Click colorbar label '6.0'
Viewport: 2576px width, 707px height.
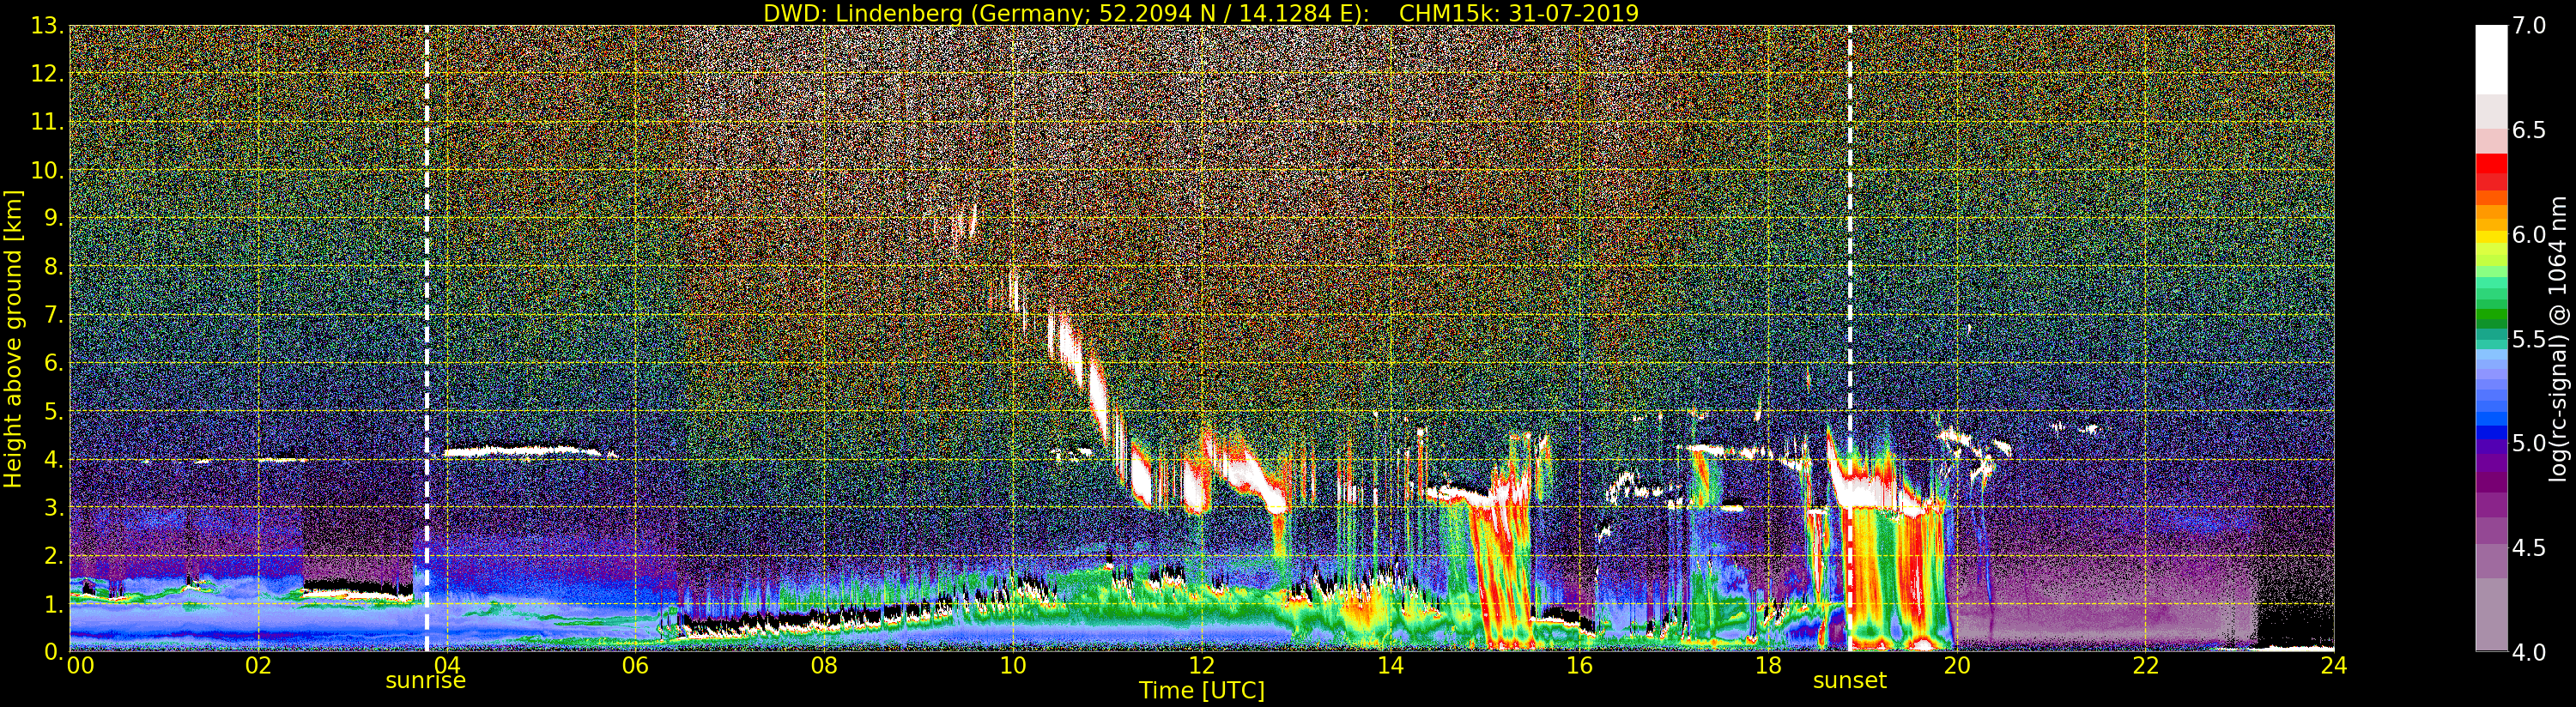pos(2529,234)
